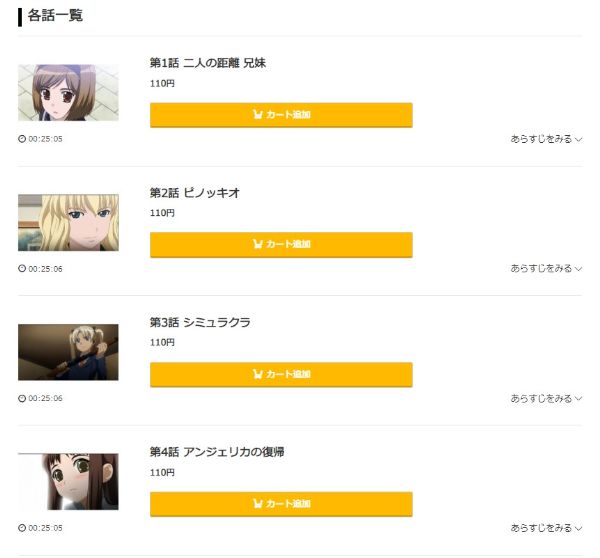Open the episode 3 thumbnail image
This screenshot has width=600, height=558.
(x=68, y=352)
